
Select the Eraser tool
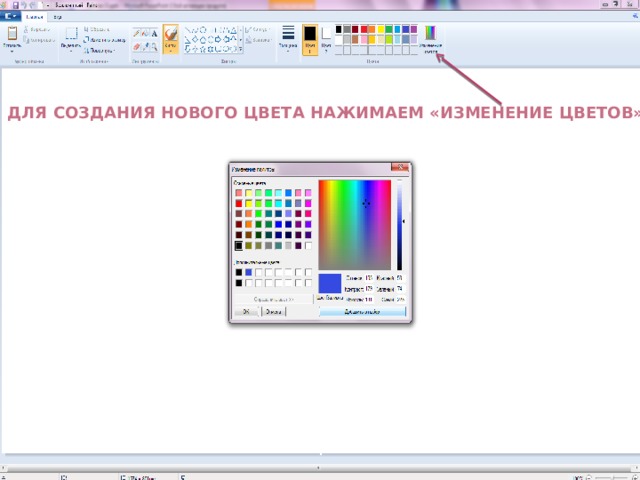[x=137, y=47]
